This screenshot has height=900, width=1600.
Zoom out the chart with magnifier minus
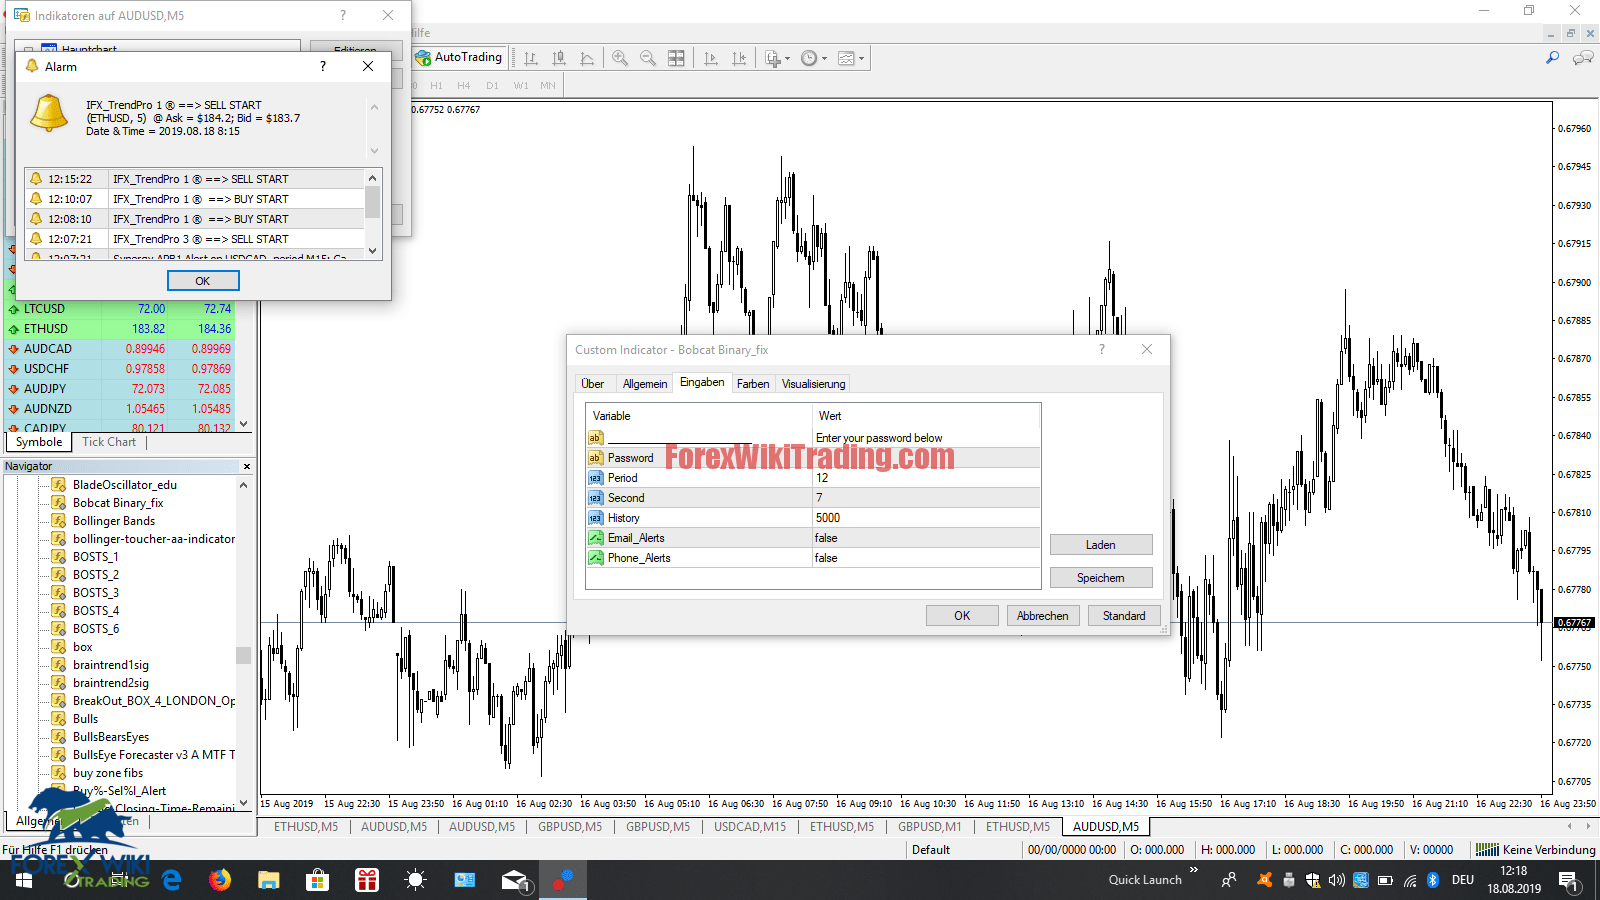coord(648,58)
